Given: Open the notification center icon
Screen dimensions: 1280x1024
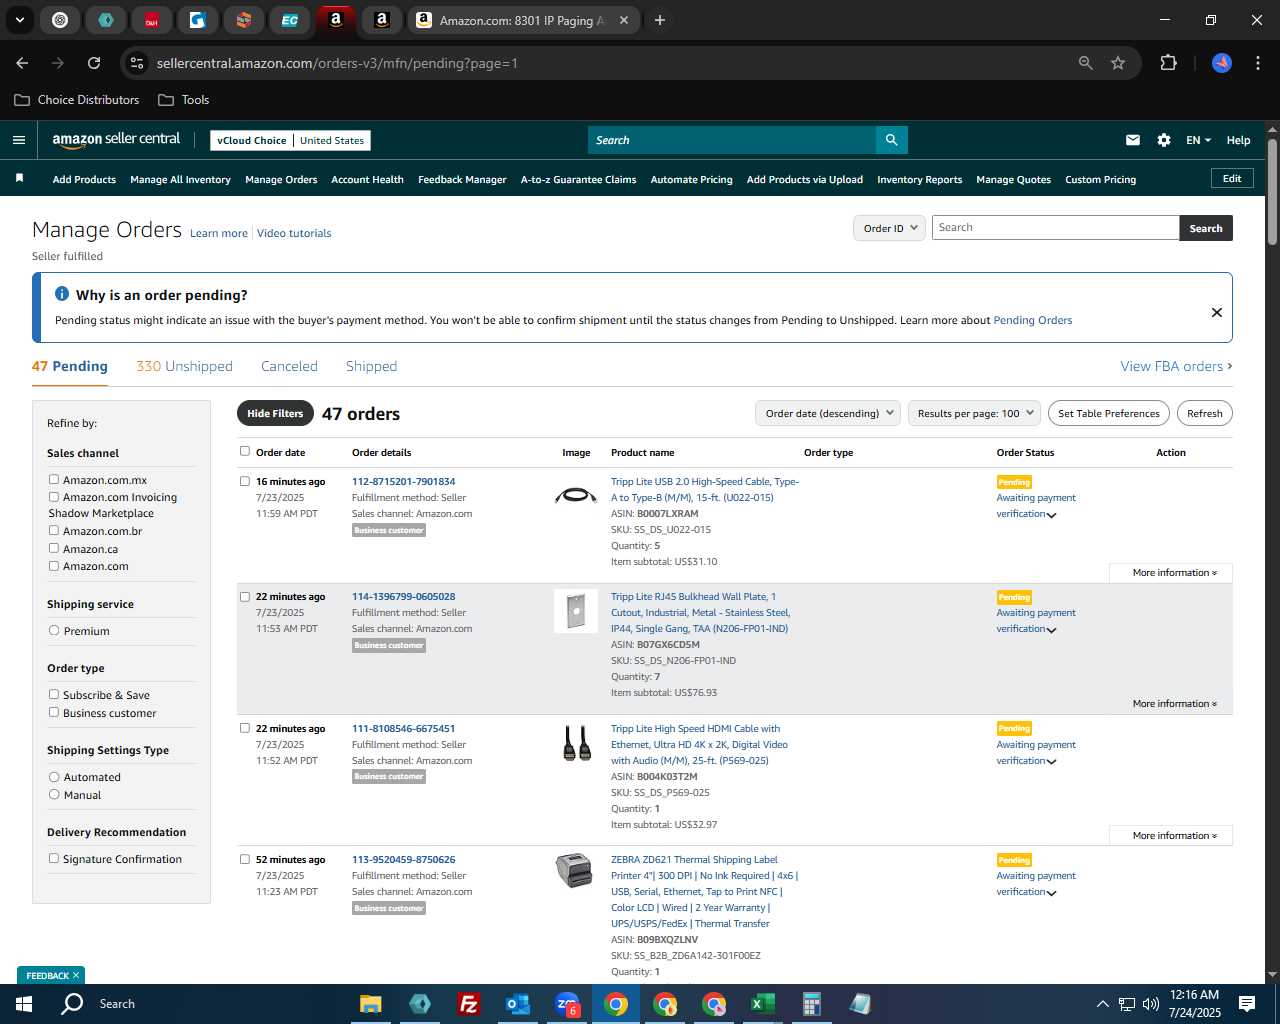Looking at the screenshot, I should click(x=1247, y=1004).
